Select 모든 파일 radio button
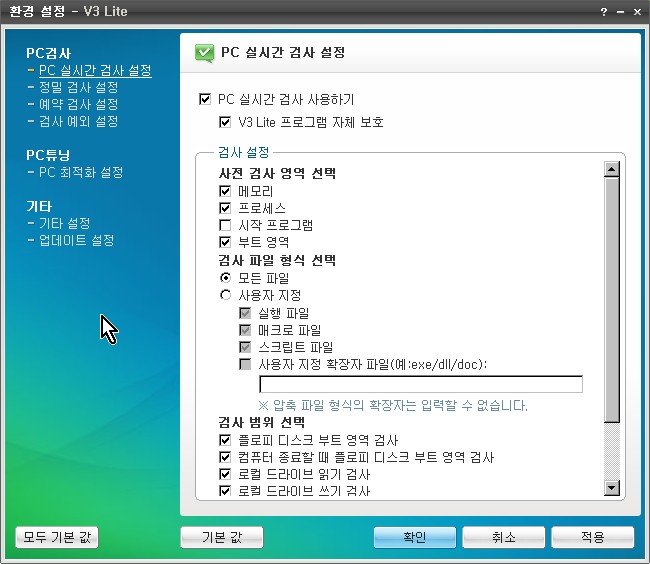This screenshot has height=564, width=650. click(225, 278)
